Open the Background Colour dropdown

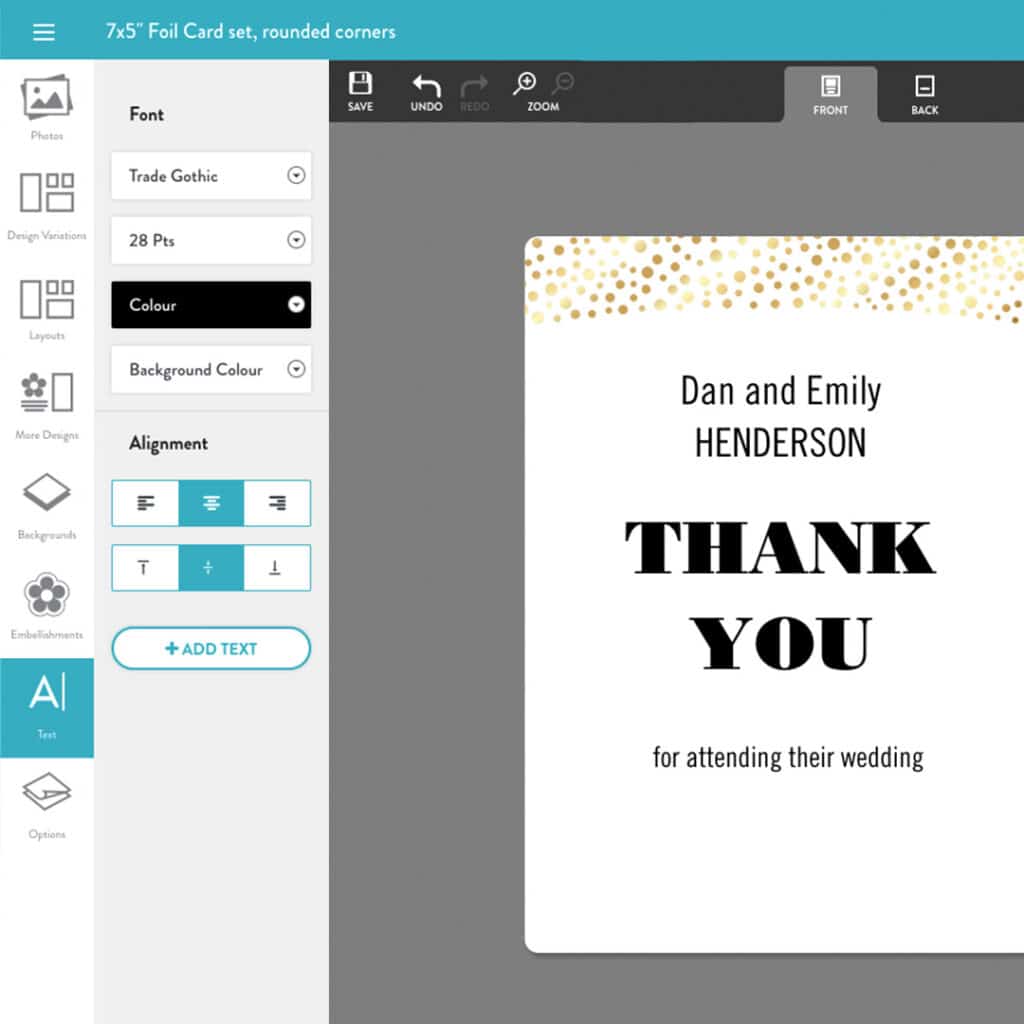pyautogui.click(x=211, y=369)
